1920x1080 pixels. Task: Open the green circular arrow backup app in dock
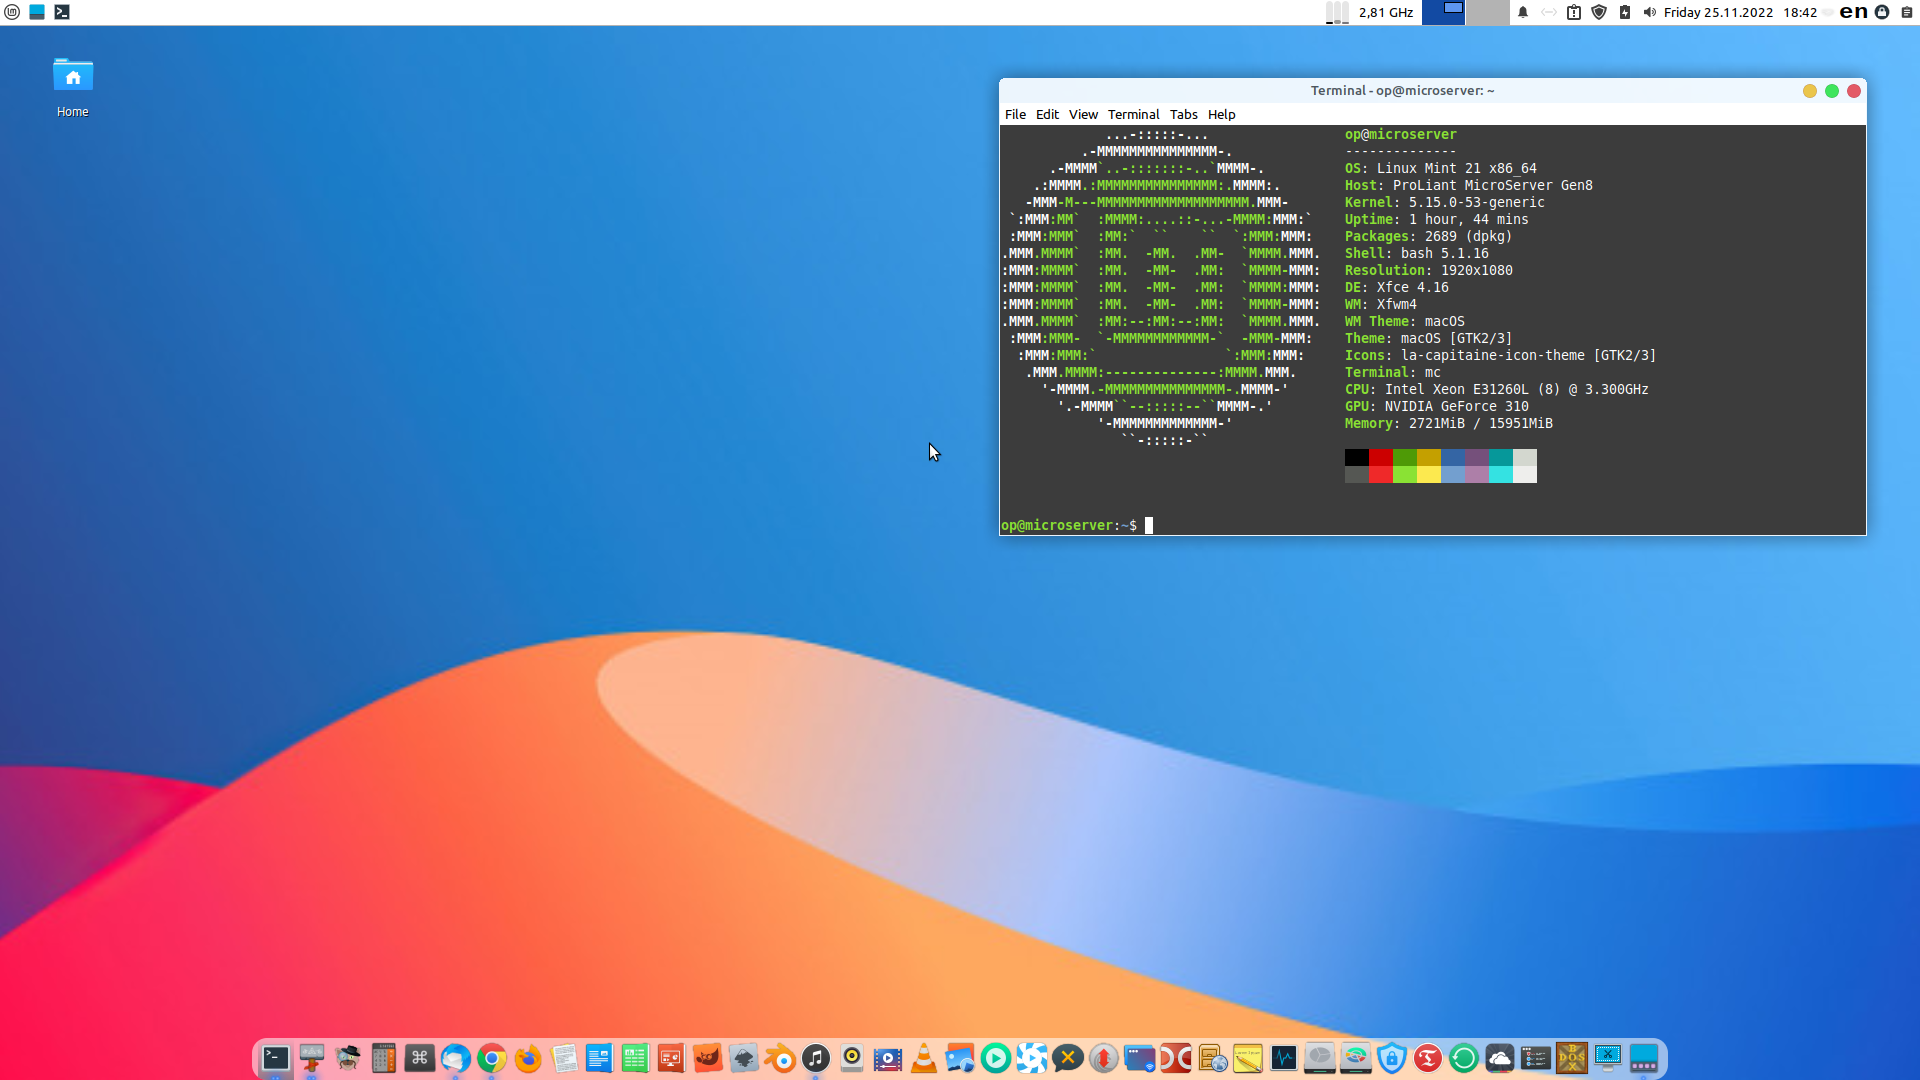point(1464,1058)
